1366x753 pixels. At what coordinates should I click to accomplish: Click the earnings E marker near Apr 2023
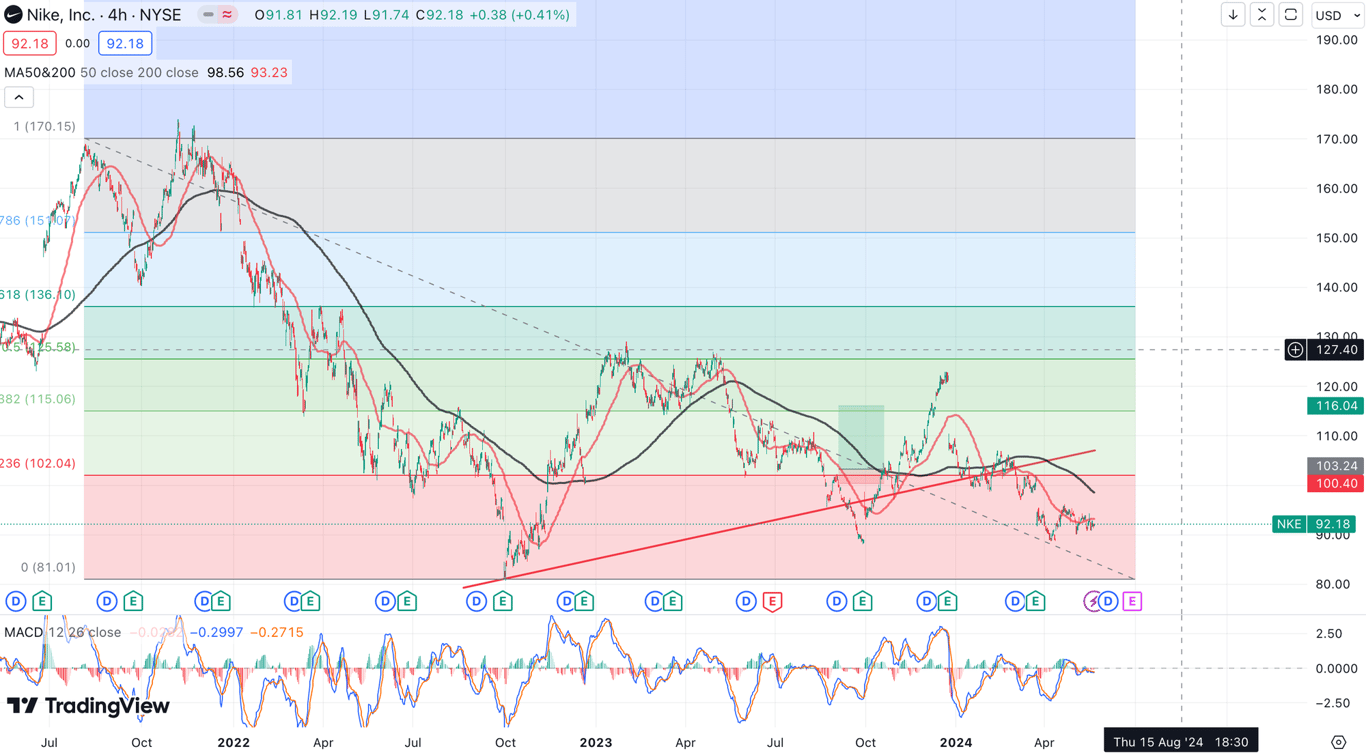(672, 601)
